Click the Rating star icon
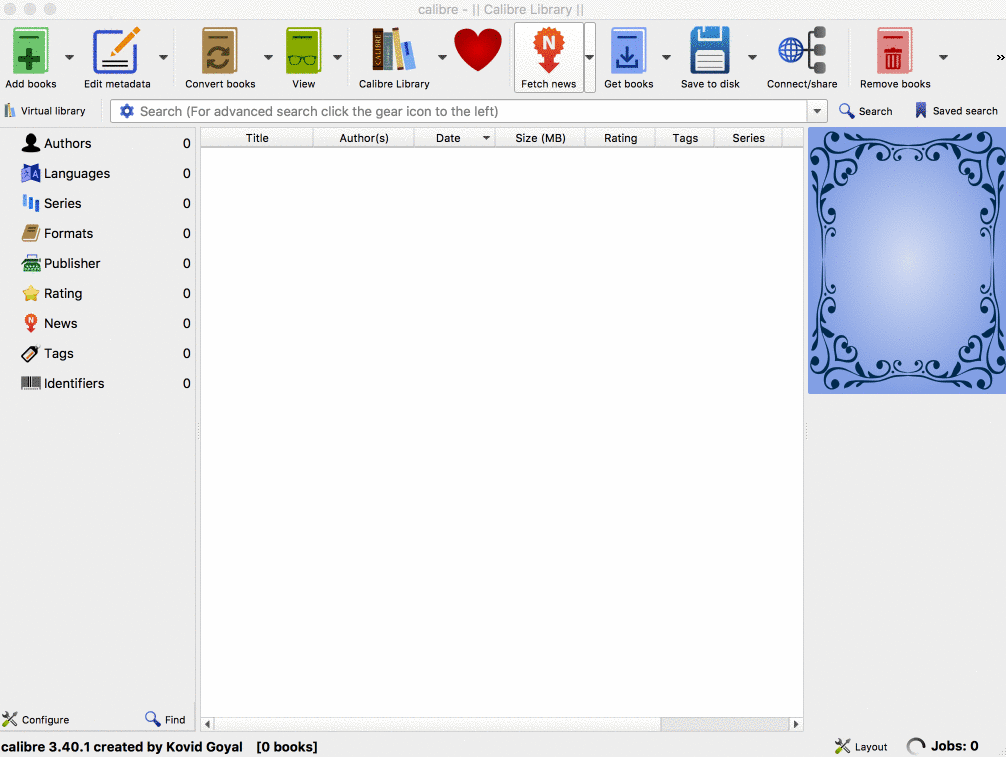 click(30, 293)
